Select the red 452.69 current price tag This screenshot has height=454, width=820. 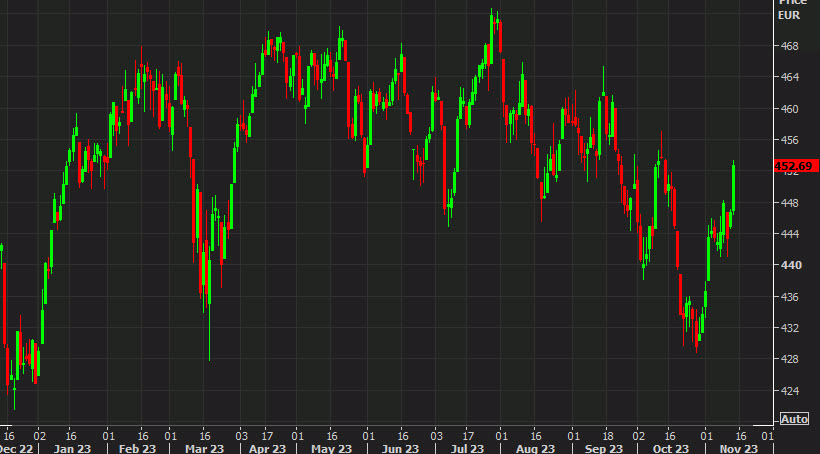point(795,166)
